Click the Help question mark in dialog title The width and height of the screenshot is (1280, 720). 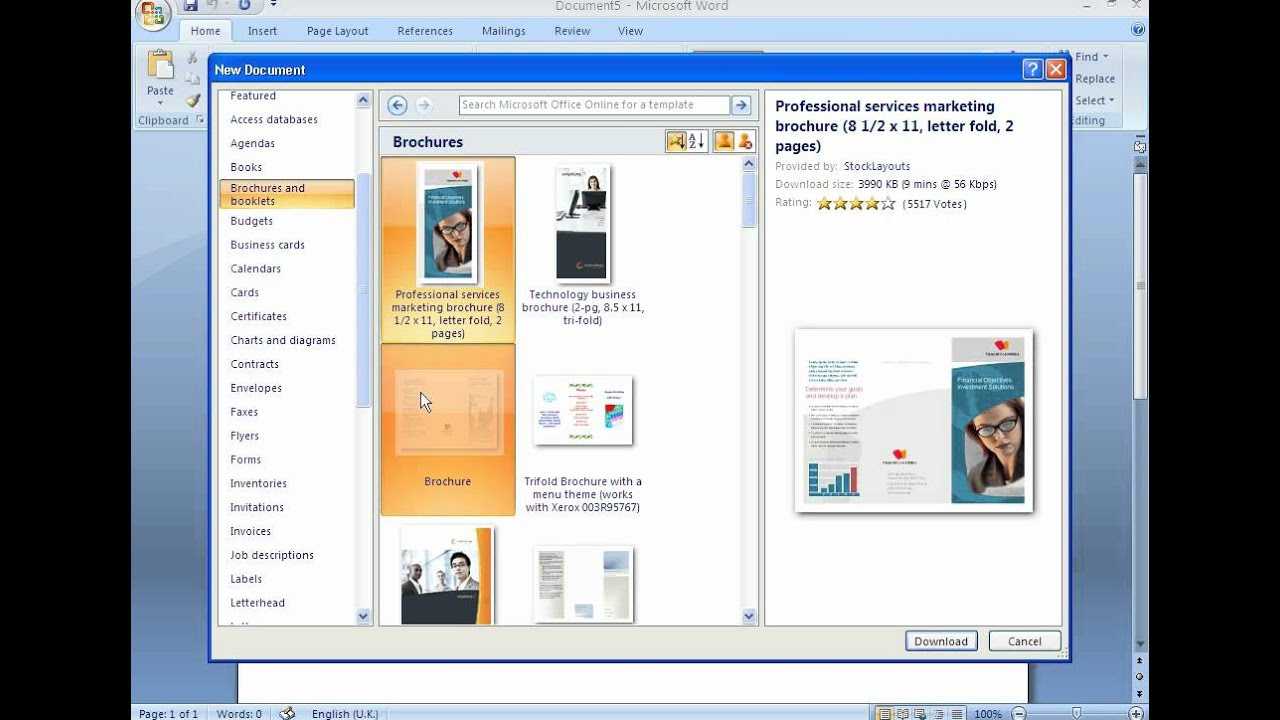click(1033, 69)
